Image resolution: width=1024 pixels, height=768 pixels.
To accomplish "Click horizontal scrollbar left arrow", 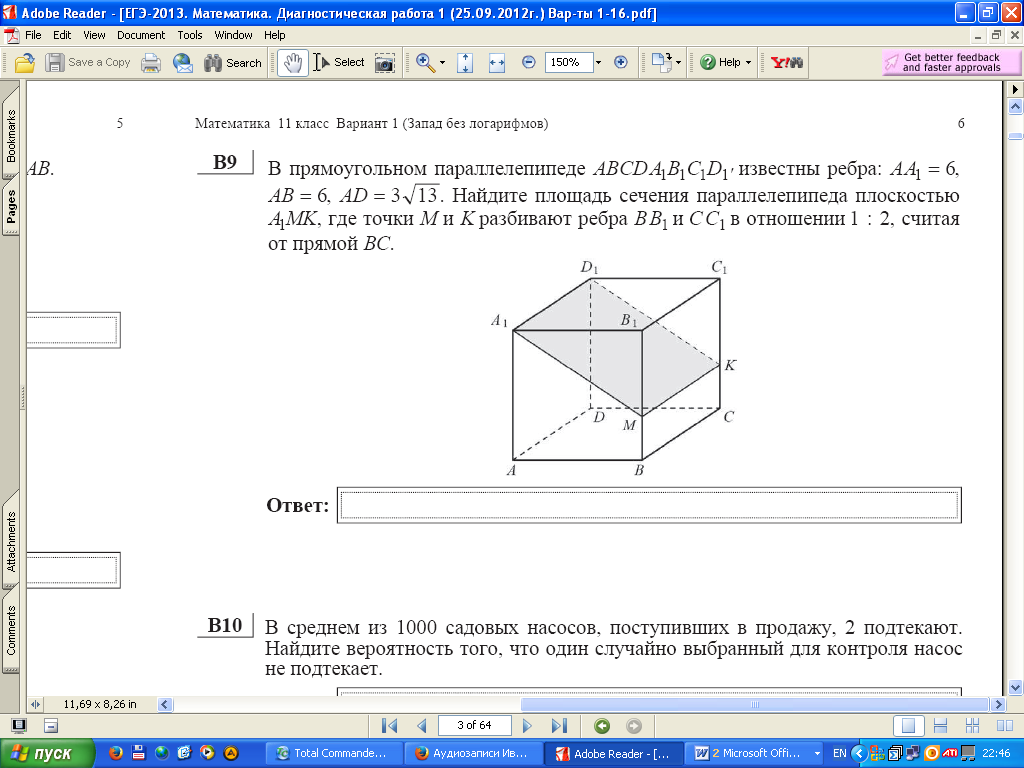I will point(165,705).
